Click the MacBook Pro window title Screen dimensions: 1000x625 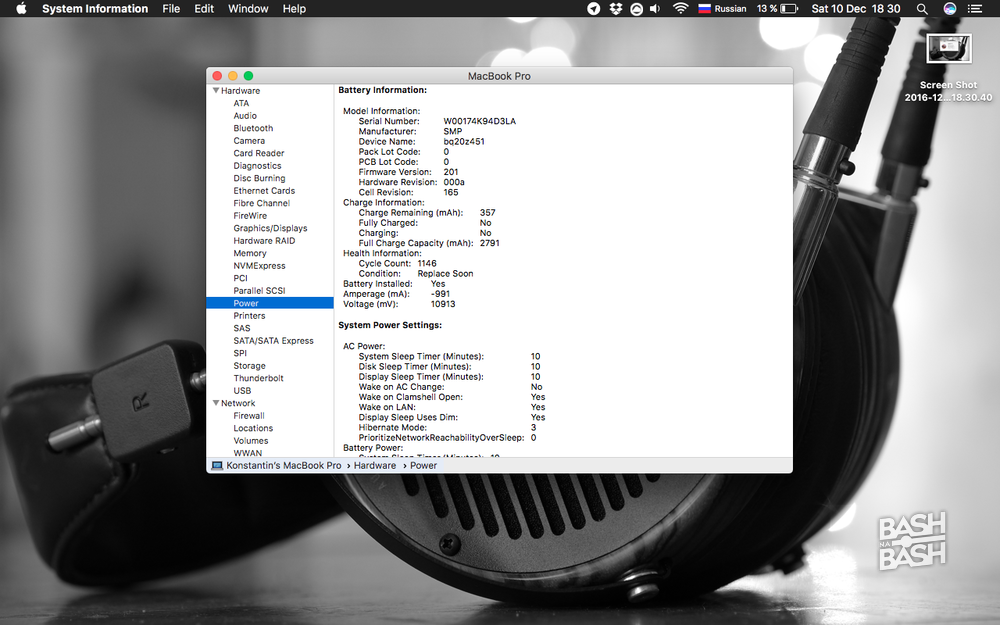[x=499, y=76]
